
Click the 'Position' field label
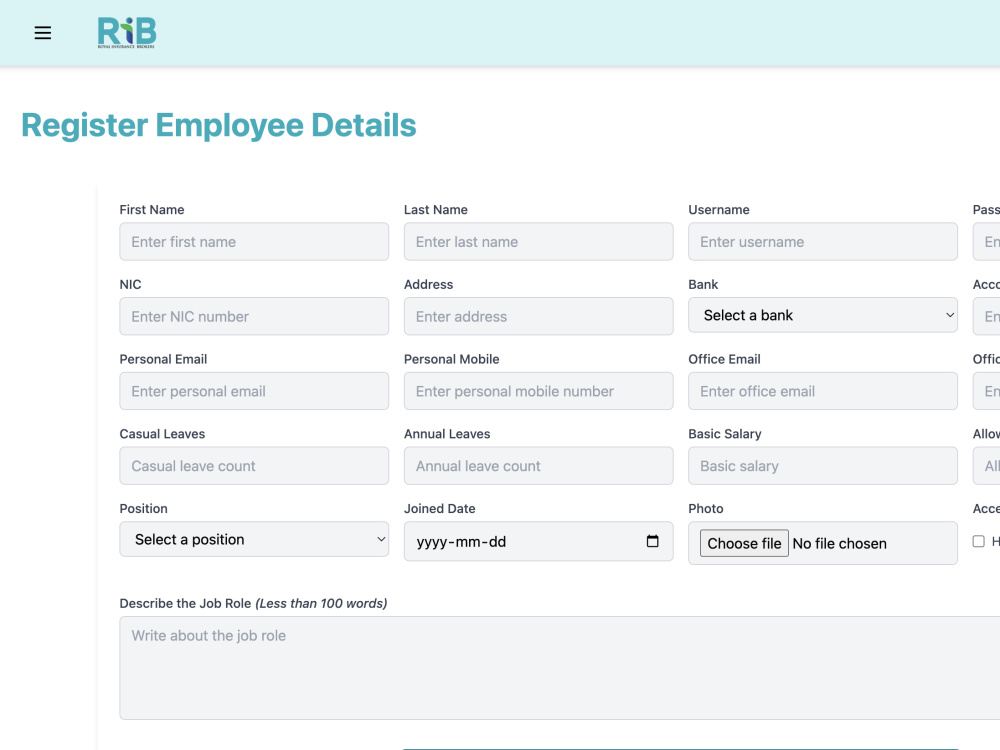point(143,508)
